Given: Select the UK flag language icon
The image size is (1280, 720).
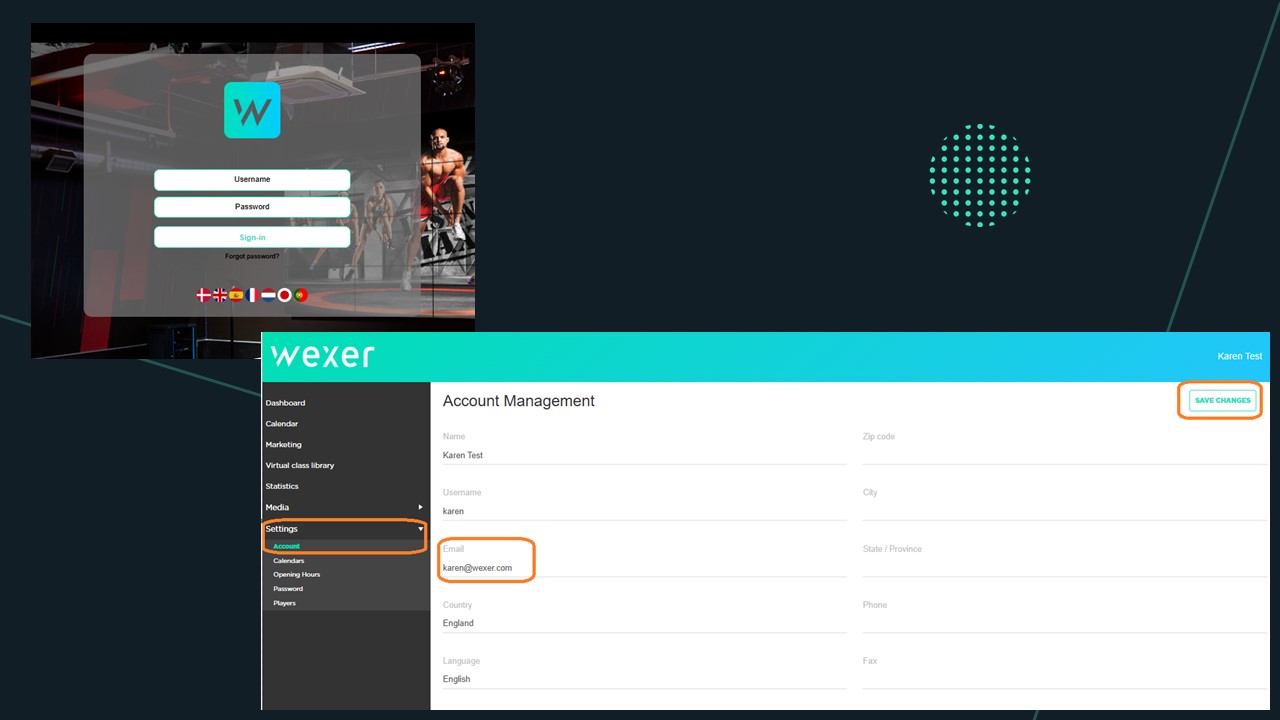Looking at the screenshot, I should click(220, 295).
